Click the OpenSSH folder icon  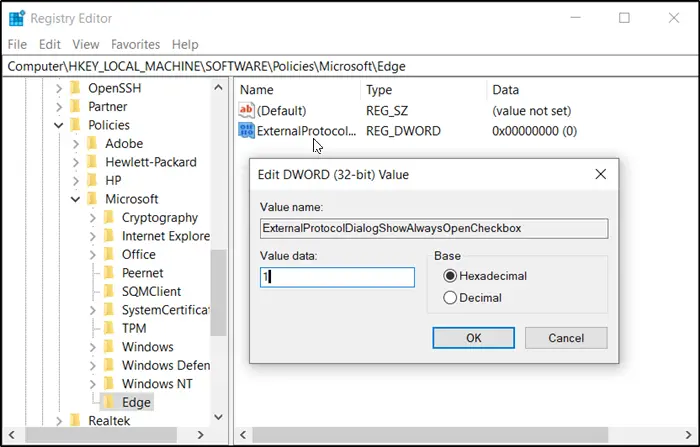pos(76,88)
